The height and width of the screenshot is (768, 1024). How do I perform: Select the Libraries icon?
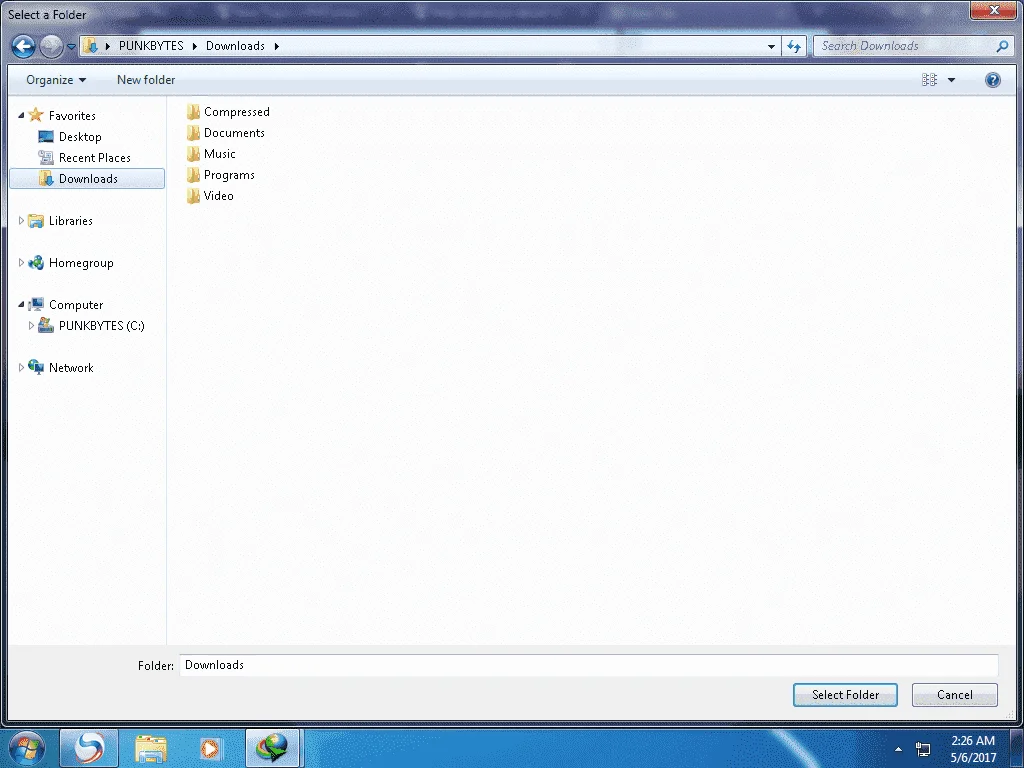point(36,221)
